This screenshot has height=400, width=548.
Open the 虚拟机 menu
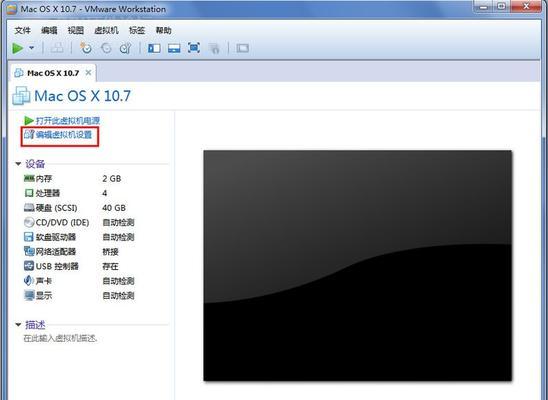click(107, 30)
